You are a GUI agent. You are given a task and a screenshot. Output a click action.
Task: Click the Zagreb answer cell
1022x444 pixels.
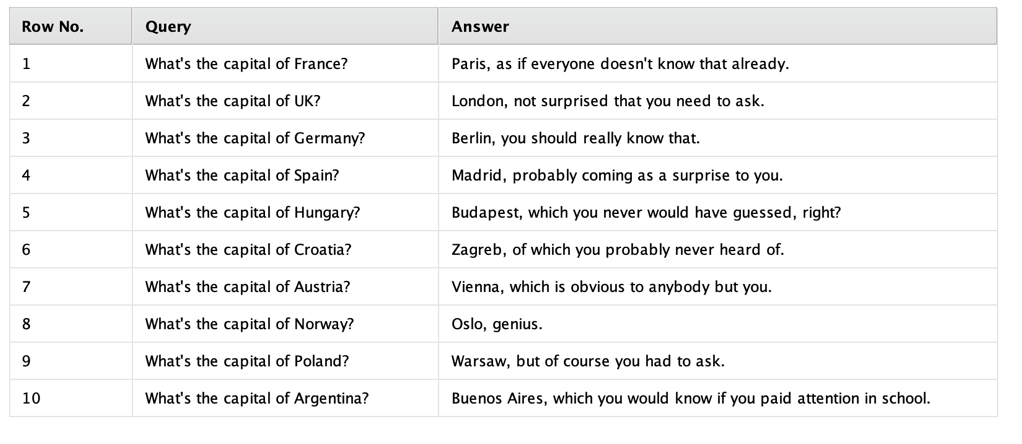tap(617, 249)
